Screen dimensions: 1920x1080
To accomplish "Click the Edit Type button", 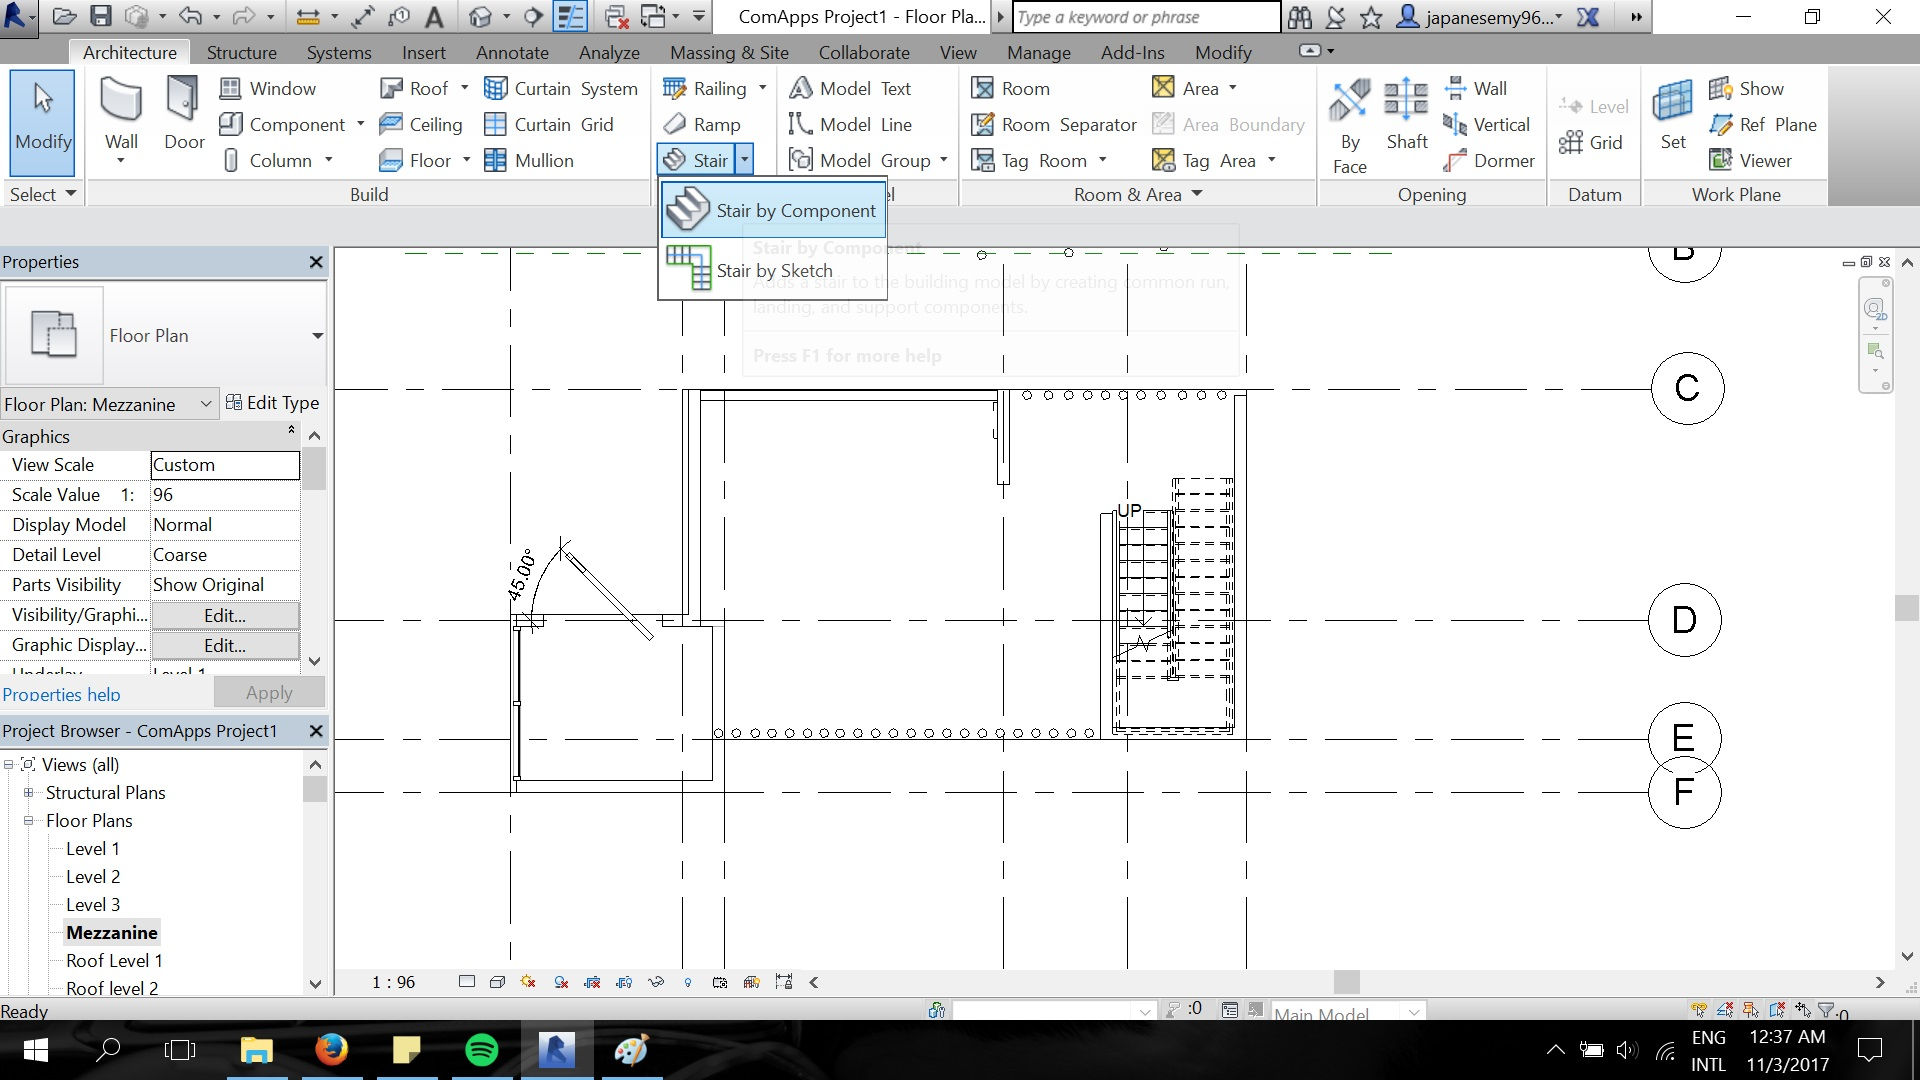I will [273, 402].
